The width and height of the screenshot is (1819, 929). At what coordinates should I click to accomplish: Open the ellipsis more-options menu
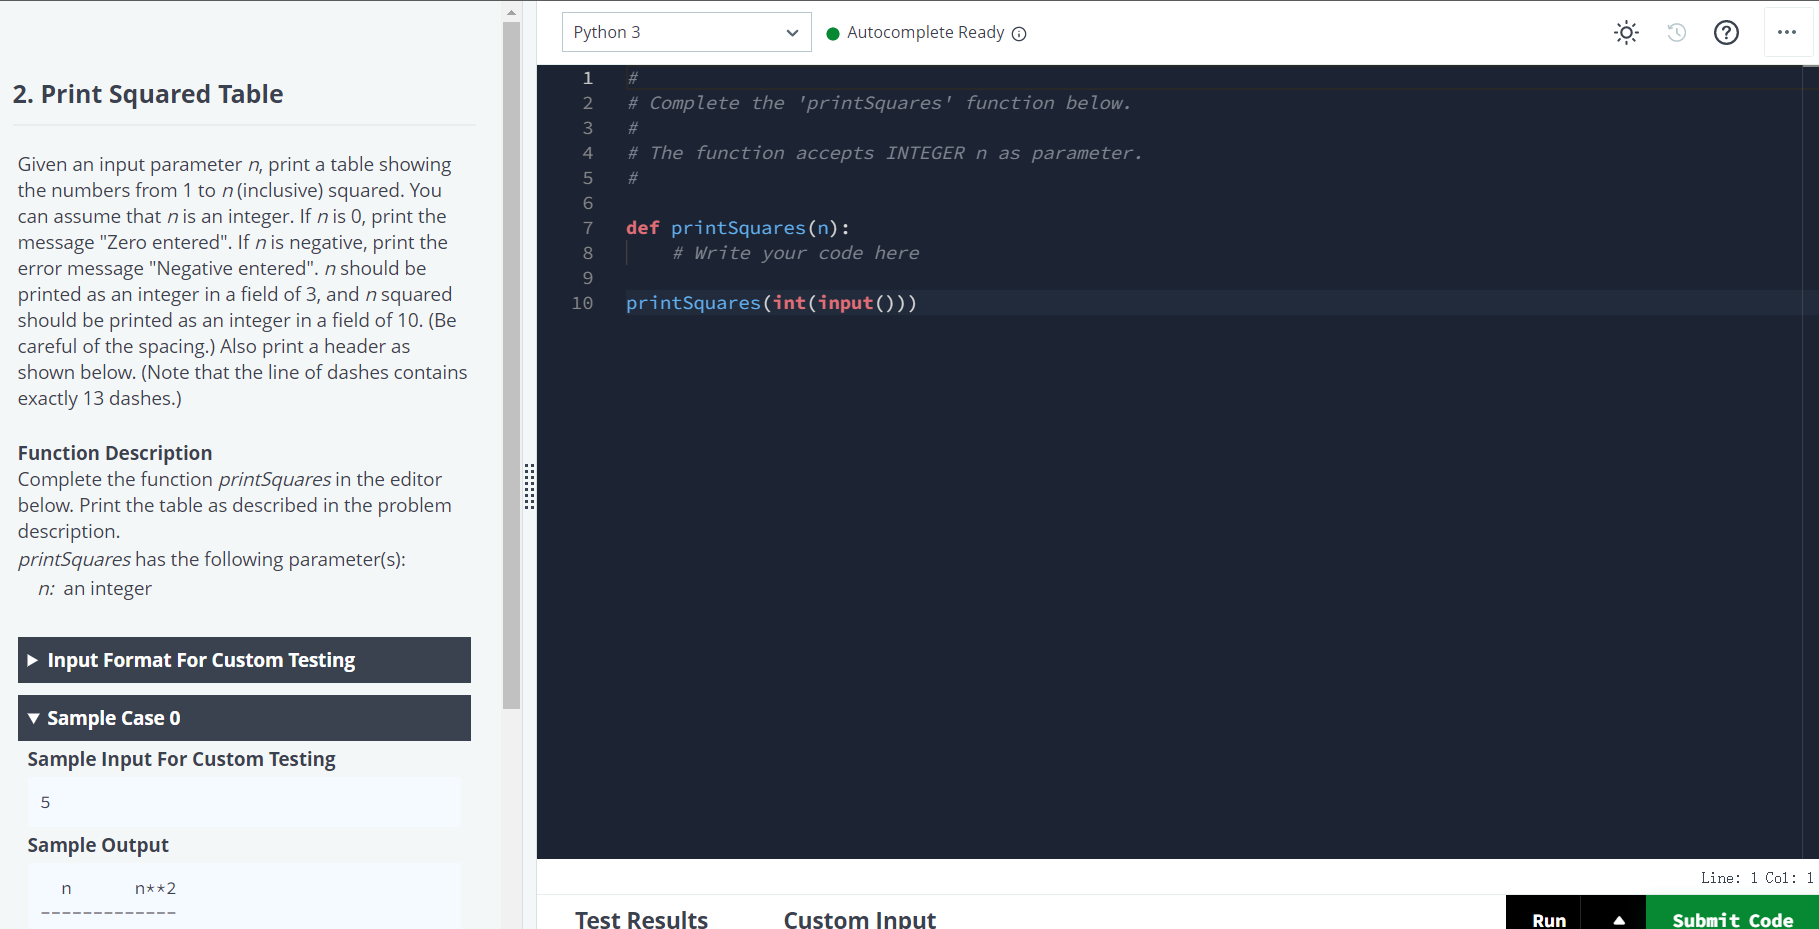1788,32
